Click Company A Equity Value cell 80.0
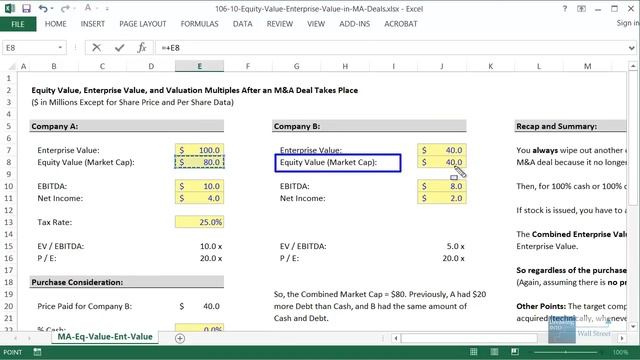Viewport: 640px width, 360px height. [x=199, y=162]
